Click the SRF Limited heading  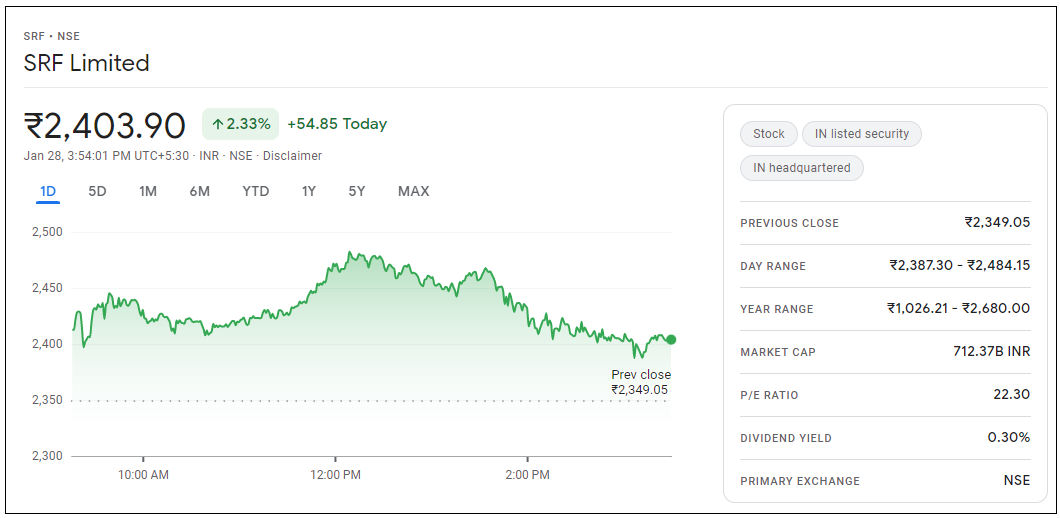coord(87,63)
